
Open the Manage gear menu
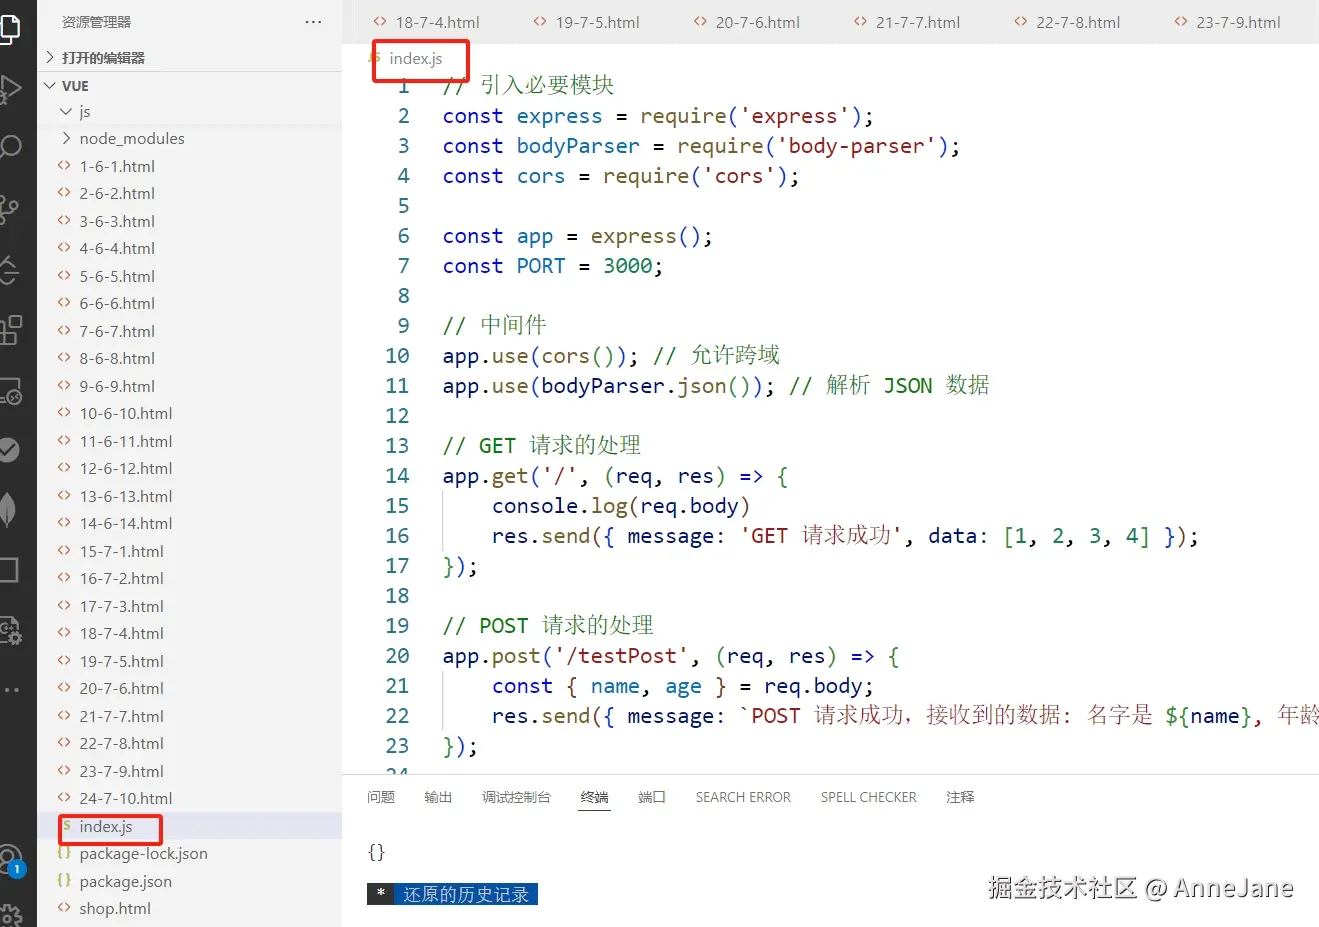[10, 914]
